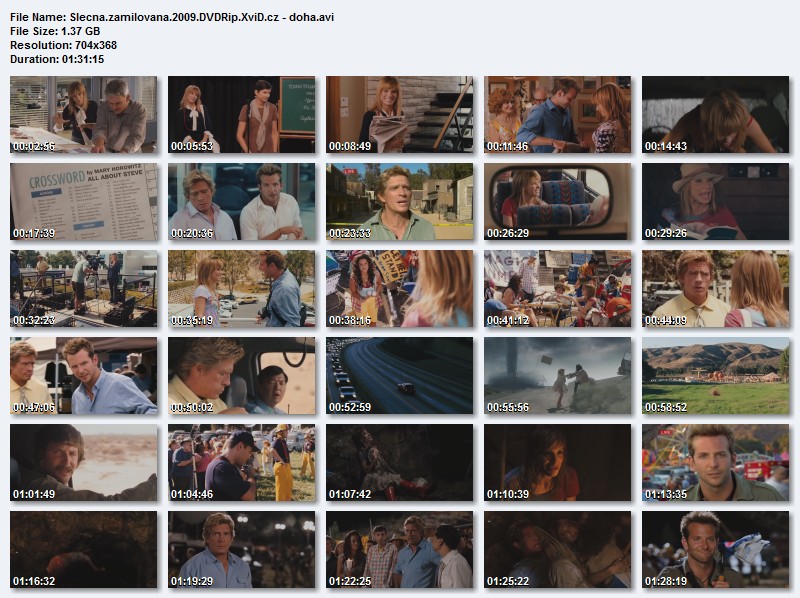
Task: Choose the side mirror reflection thumbnail at 00:26:29
Action: click(x=557, y=201)
